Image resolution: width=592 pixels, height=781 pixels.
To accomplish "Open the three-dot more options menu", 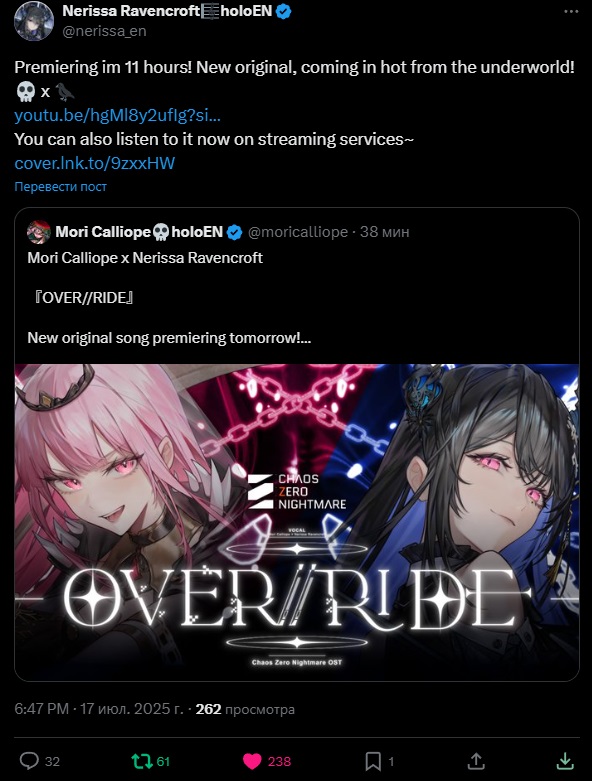I will pos(571,11).
